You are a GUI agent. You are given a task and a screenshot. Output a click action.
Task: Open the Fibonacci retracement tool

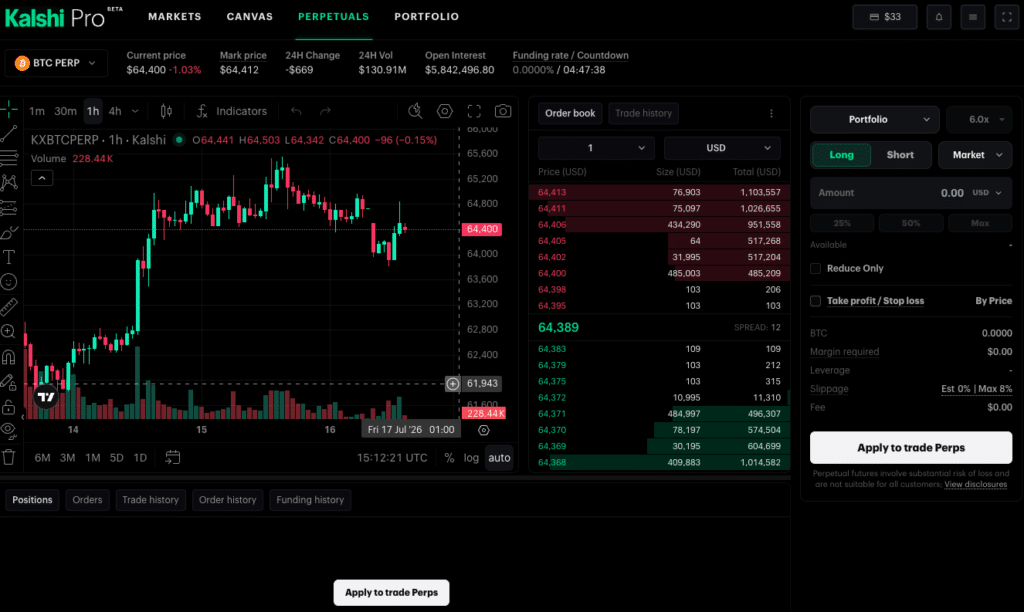[8, 157]
